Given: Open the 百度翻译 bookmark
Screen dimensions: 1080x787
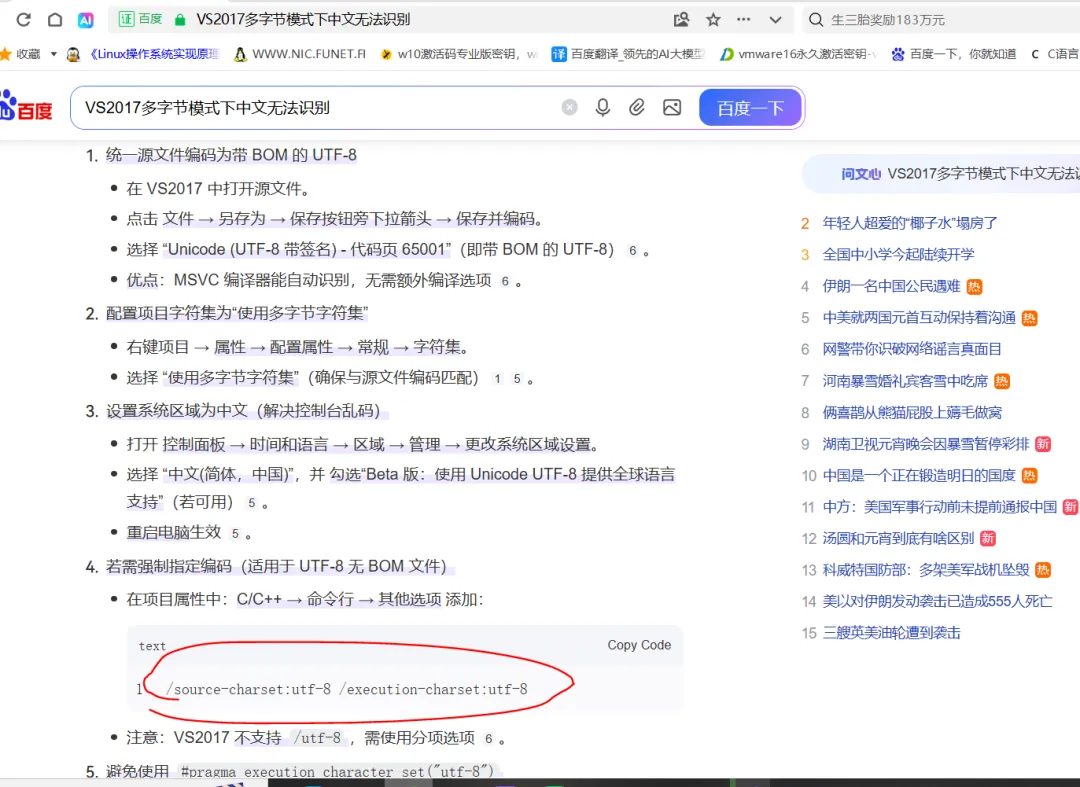Looking at the screenshot, I should (x=628, y=54).
